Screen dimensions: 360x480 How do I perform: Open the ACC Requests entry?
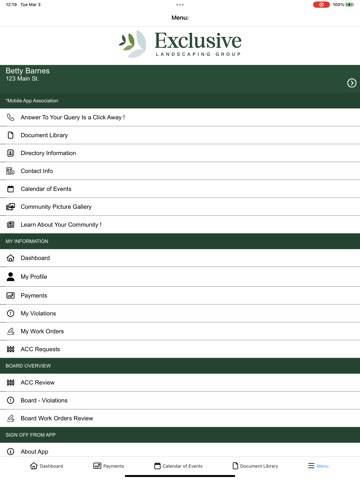[180, 349]
